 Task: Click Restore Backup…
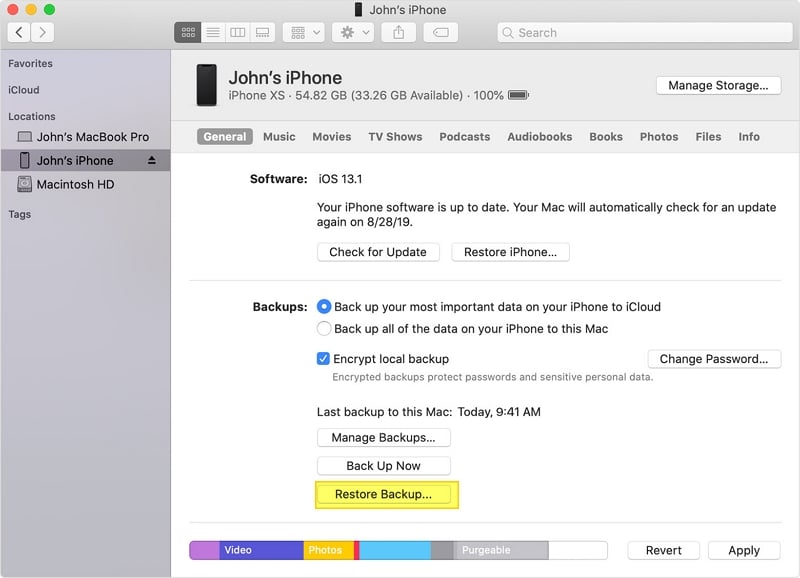click(x=385, y=493)
